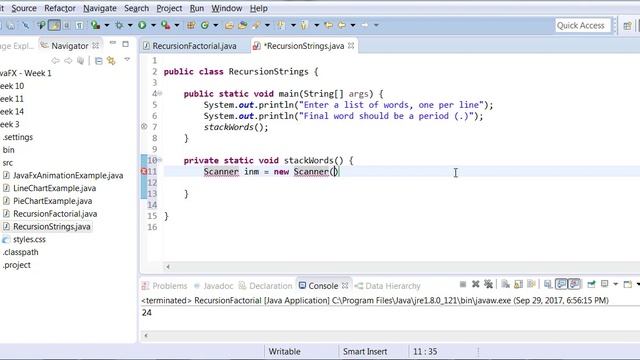Terminate the console process

(x=462, y=284)
